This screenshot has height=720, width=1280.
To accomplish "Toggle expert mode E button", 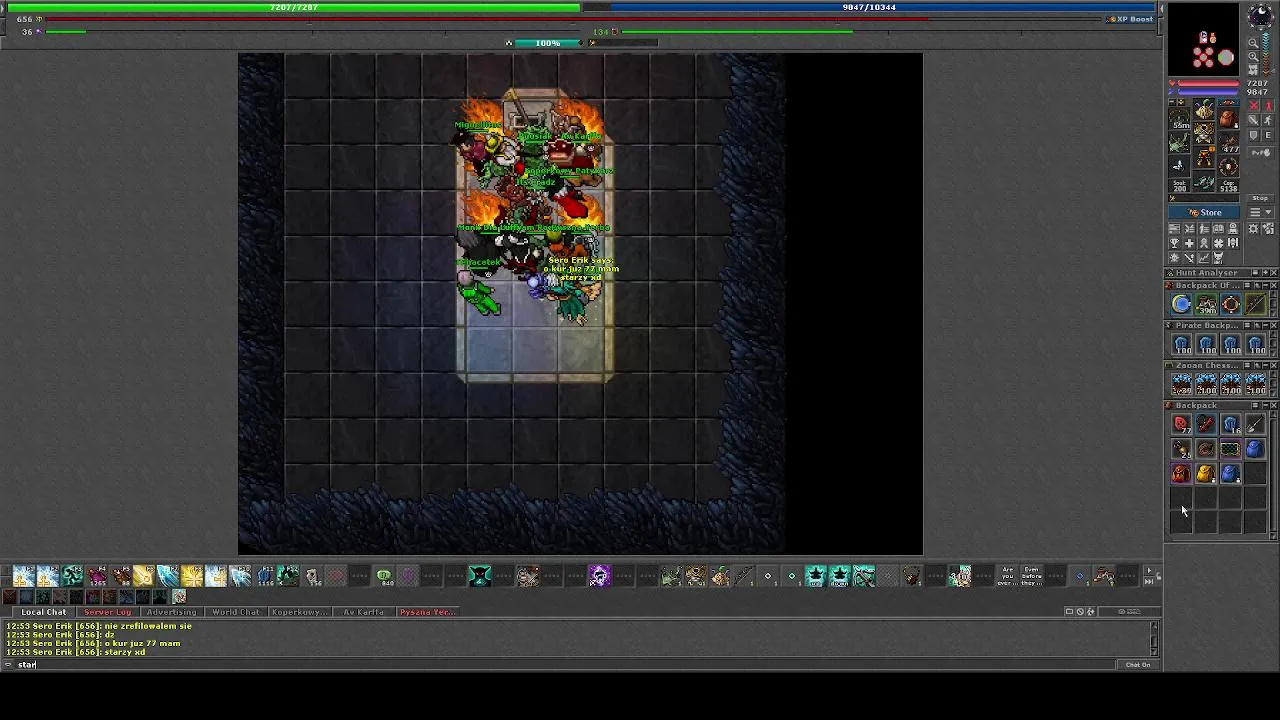I will [x=1268, y=135].
